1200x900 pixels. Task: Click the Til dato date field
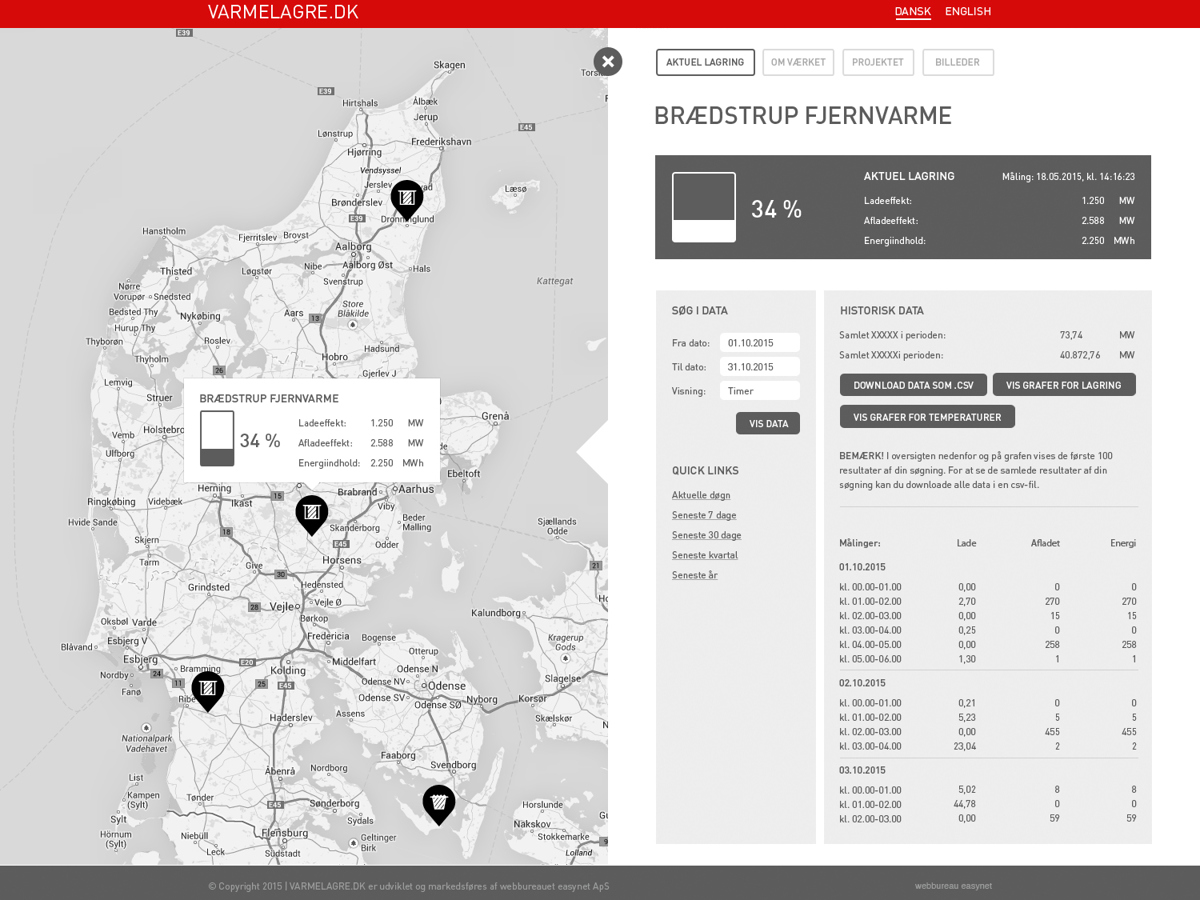tap(760, 367)
